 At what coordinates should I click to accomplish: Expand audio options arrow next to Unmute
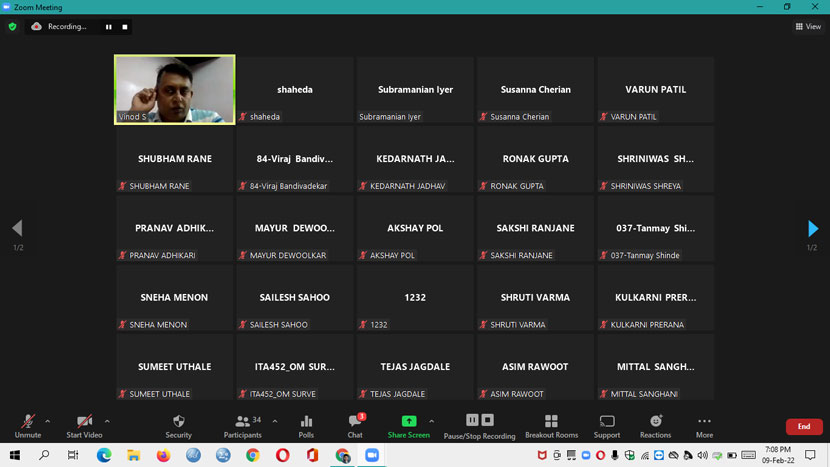tap(47, 421)
